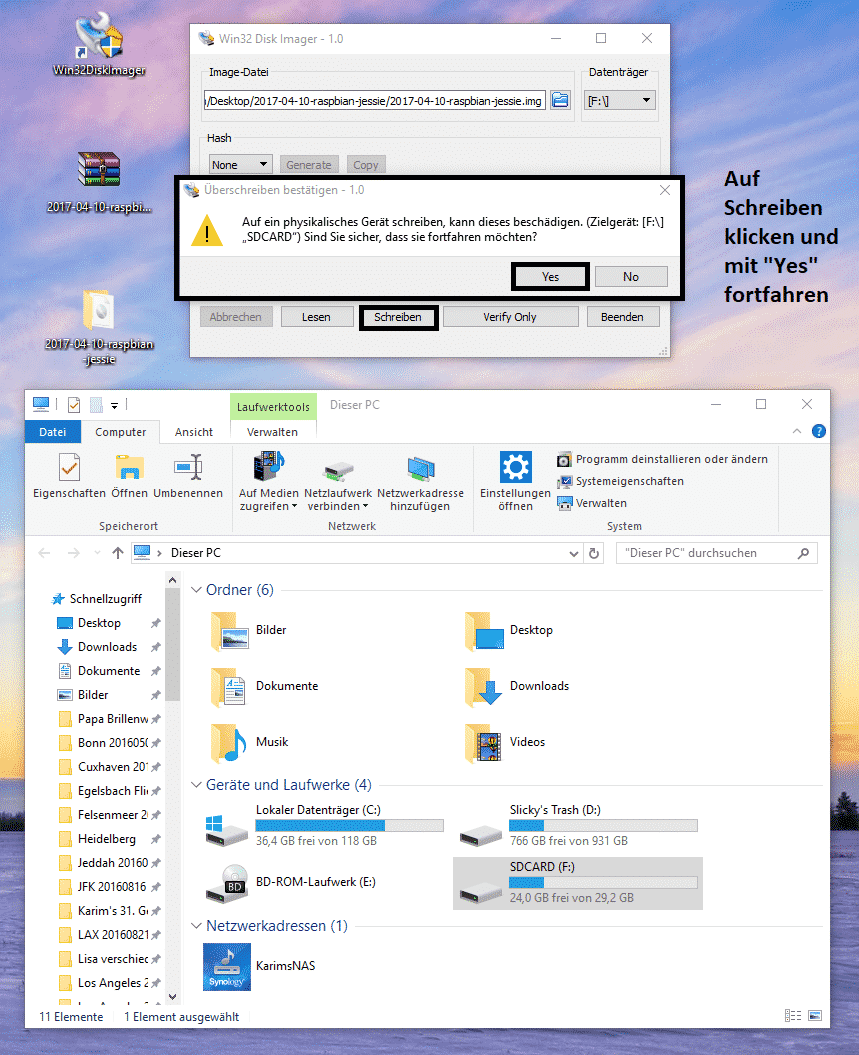Open the Datei menu tab
This screenshot has height=1055, width=859.
coord(53,432)
